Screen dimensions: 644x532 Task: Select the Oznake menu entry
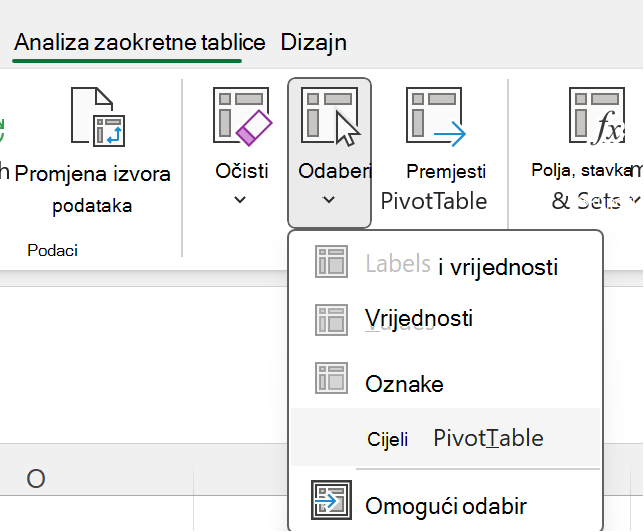pyautogui.click(x=446, y=380)
